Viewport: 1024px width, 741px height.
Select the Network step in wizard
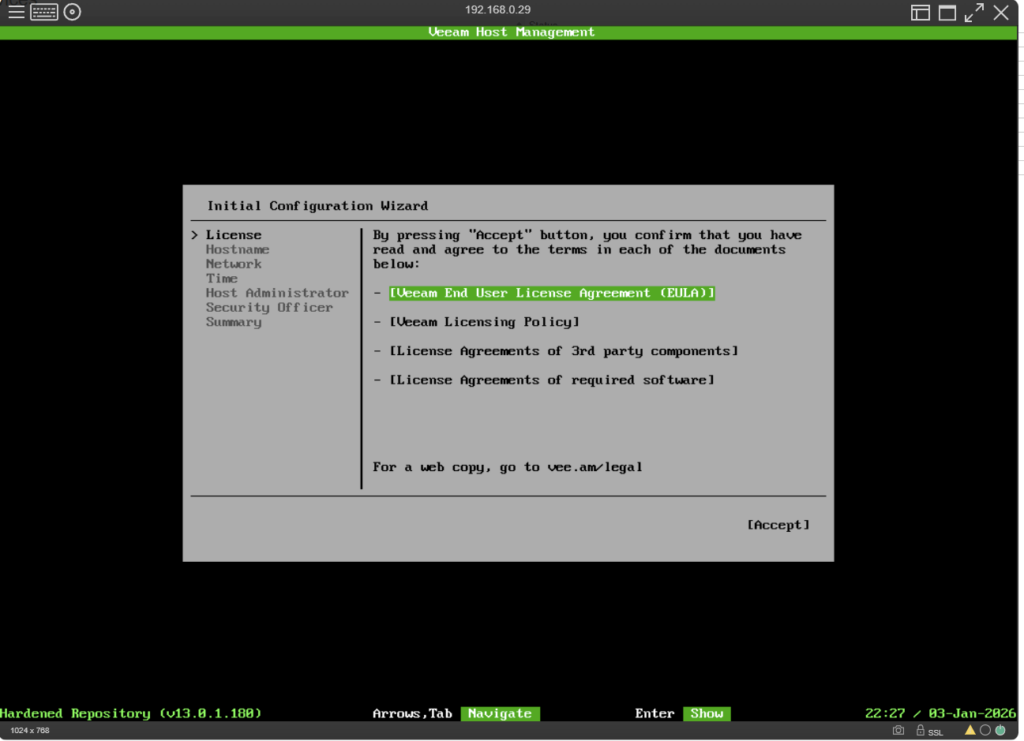click(x=233, y=264)
